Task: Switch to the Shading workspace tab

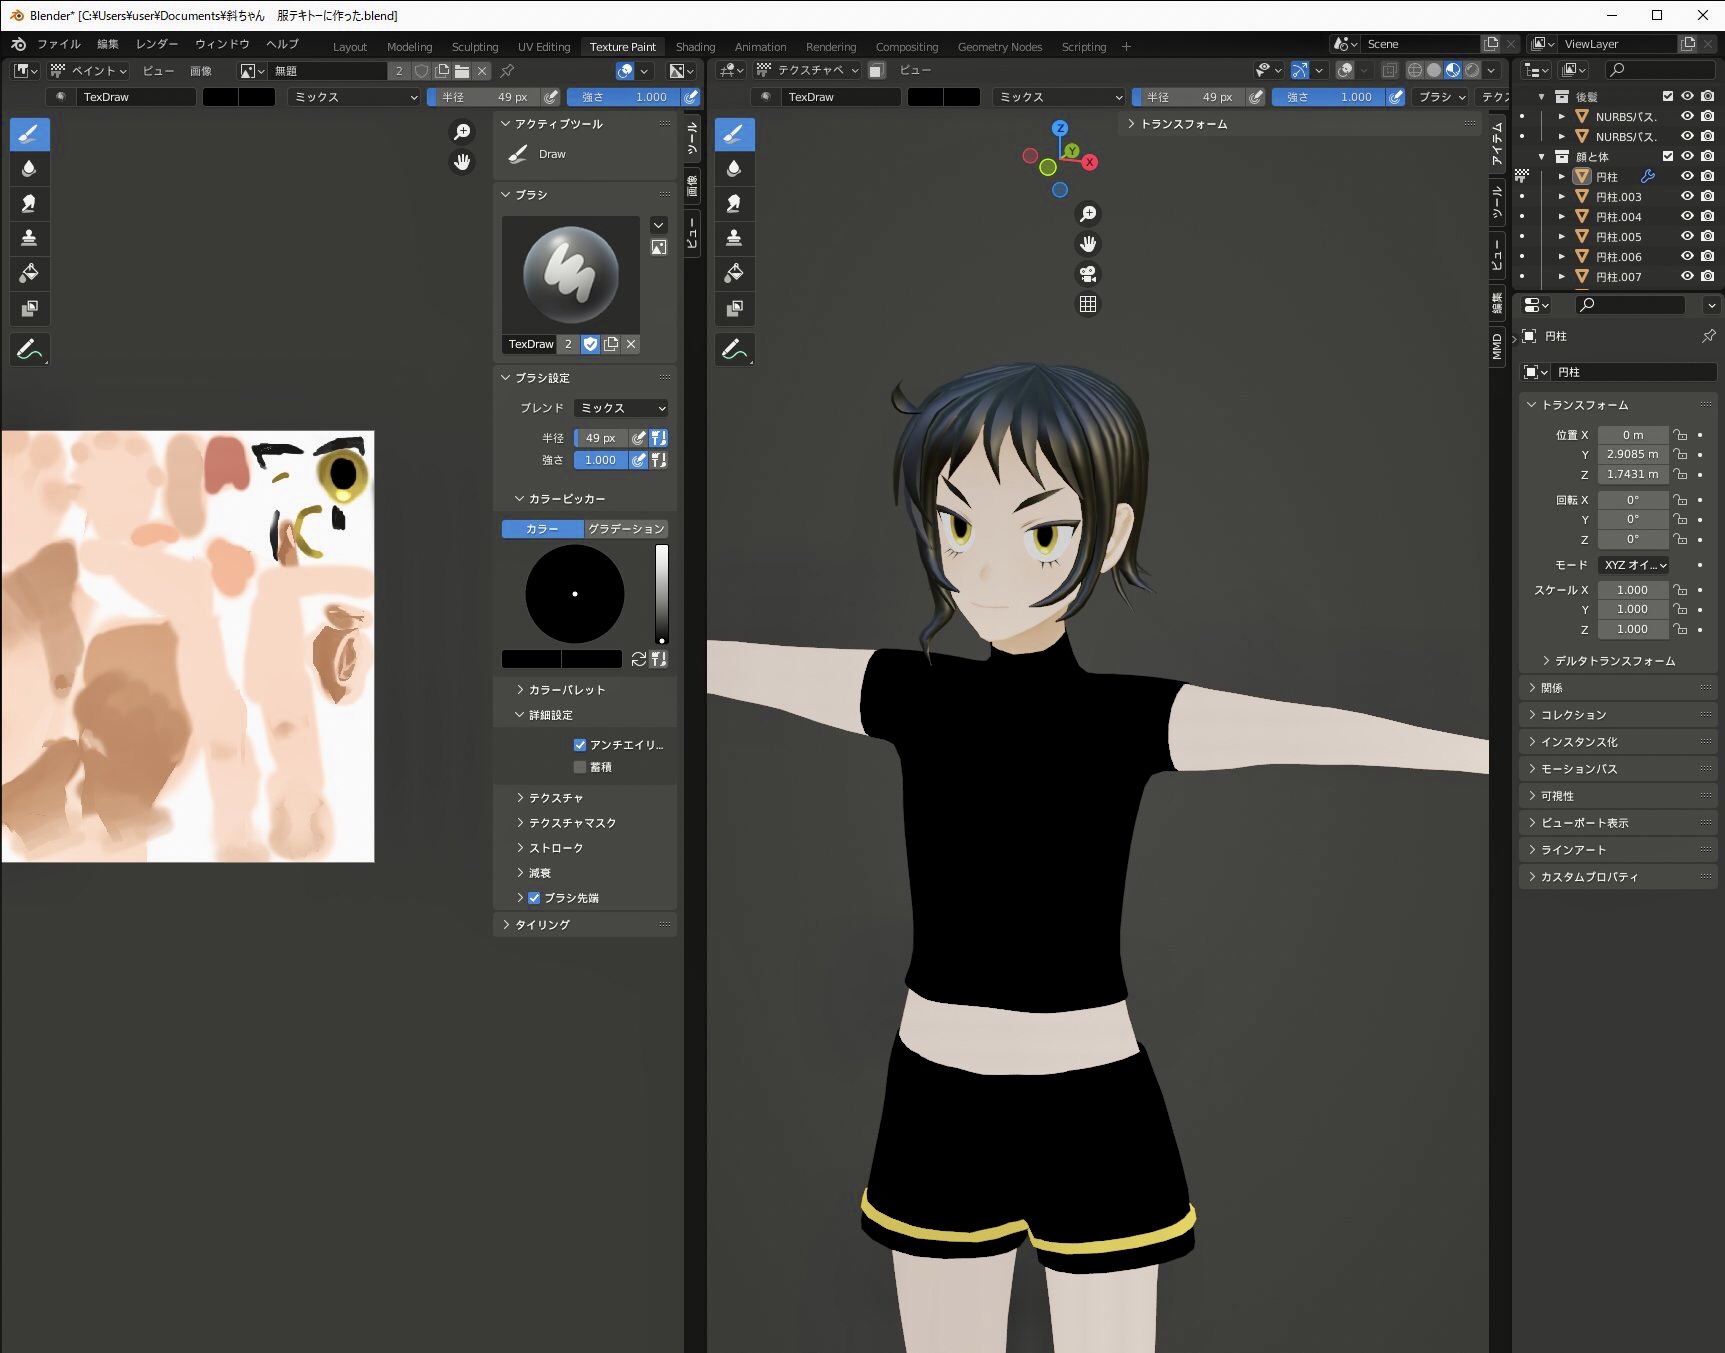Action: pos(695,47)
